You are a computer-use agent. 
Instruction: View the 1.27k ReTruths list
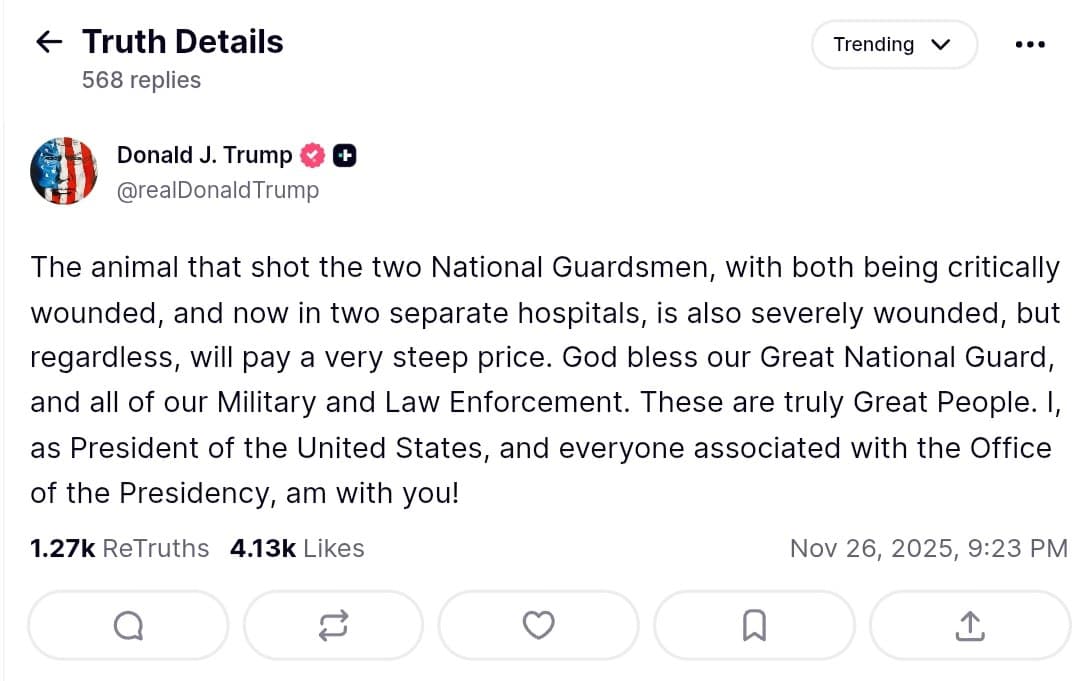(x=119, y=548)
